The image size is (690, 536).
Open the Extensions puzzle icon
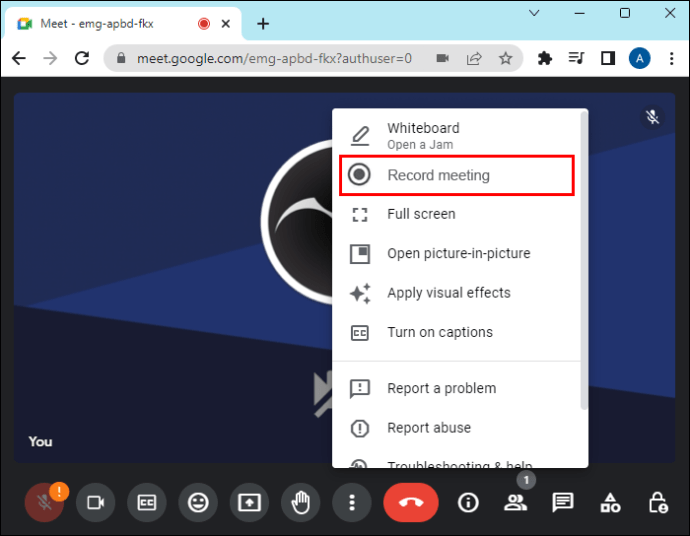[545, 58]
